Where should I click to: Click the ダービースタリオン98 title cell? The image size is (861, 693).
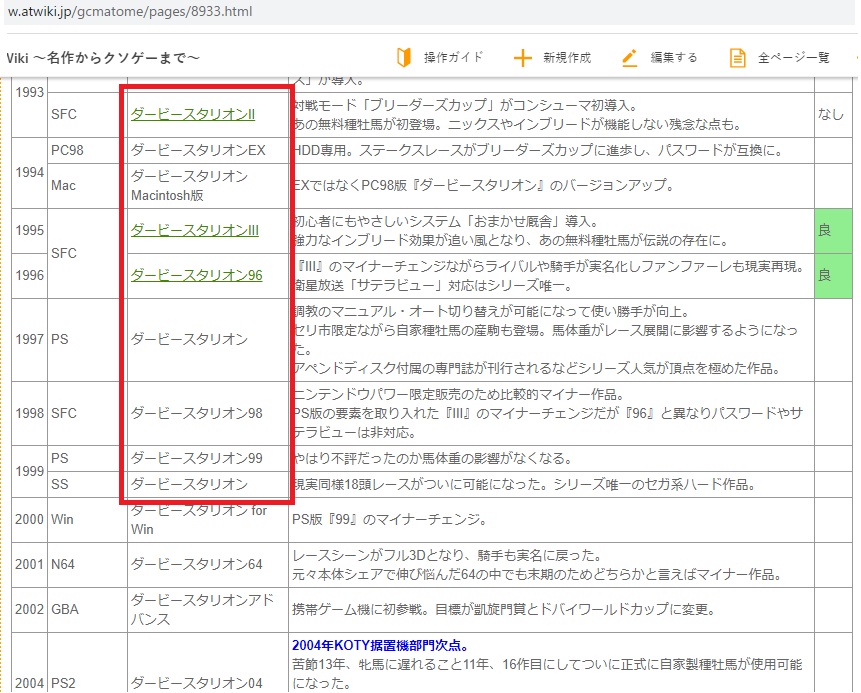[208, 413]
